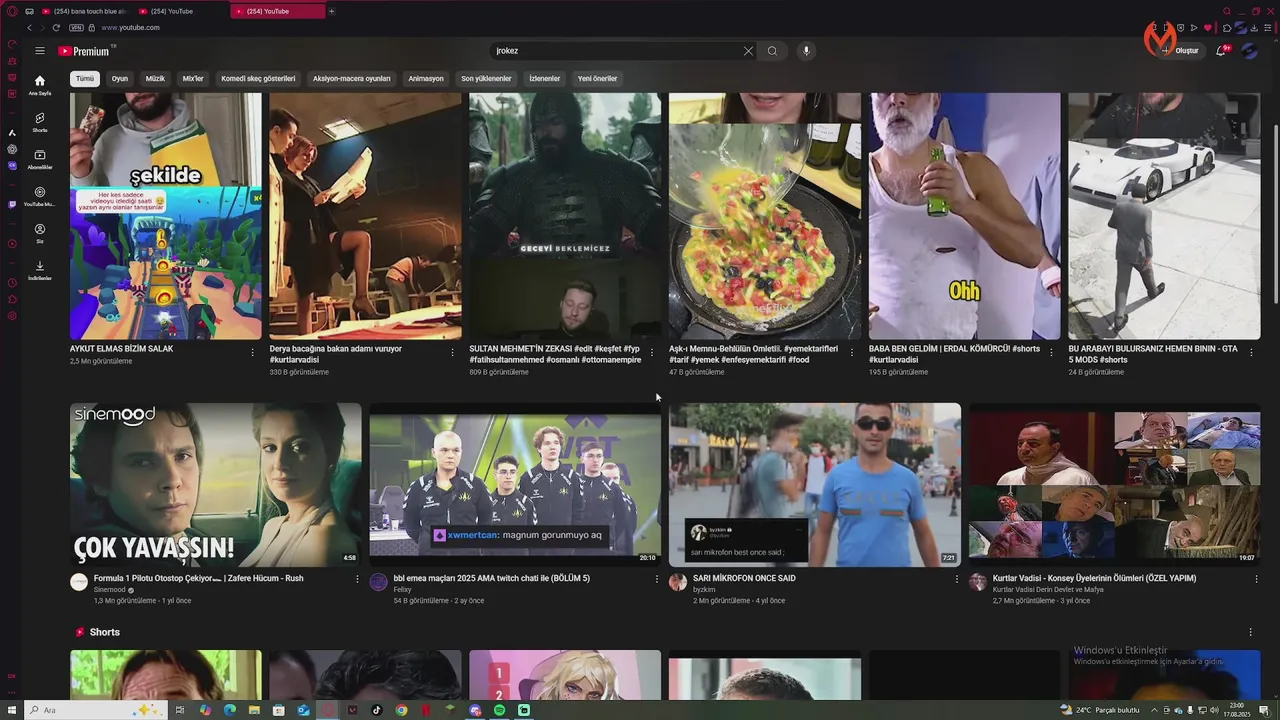
Task: Open the YouTube hamburger guide menu
Action: (40, 51)
